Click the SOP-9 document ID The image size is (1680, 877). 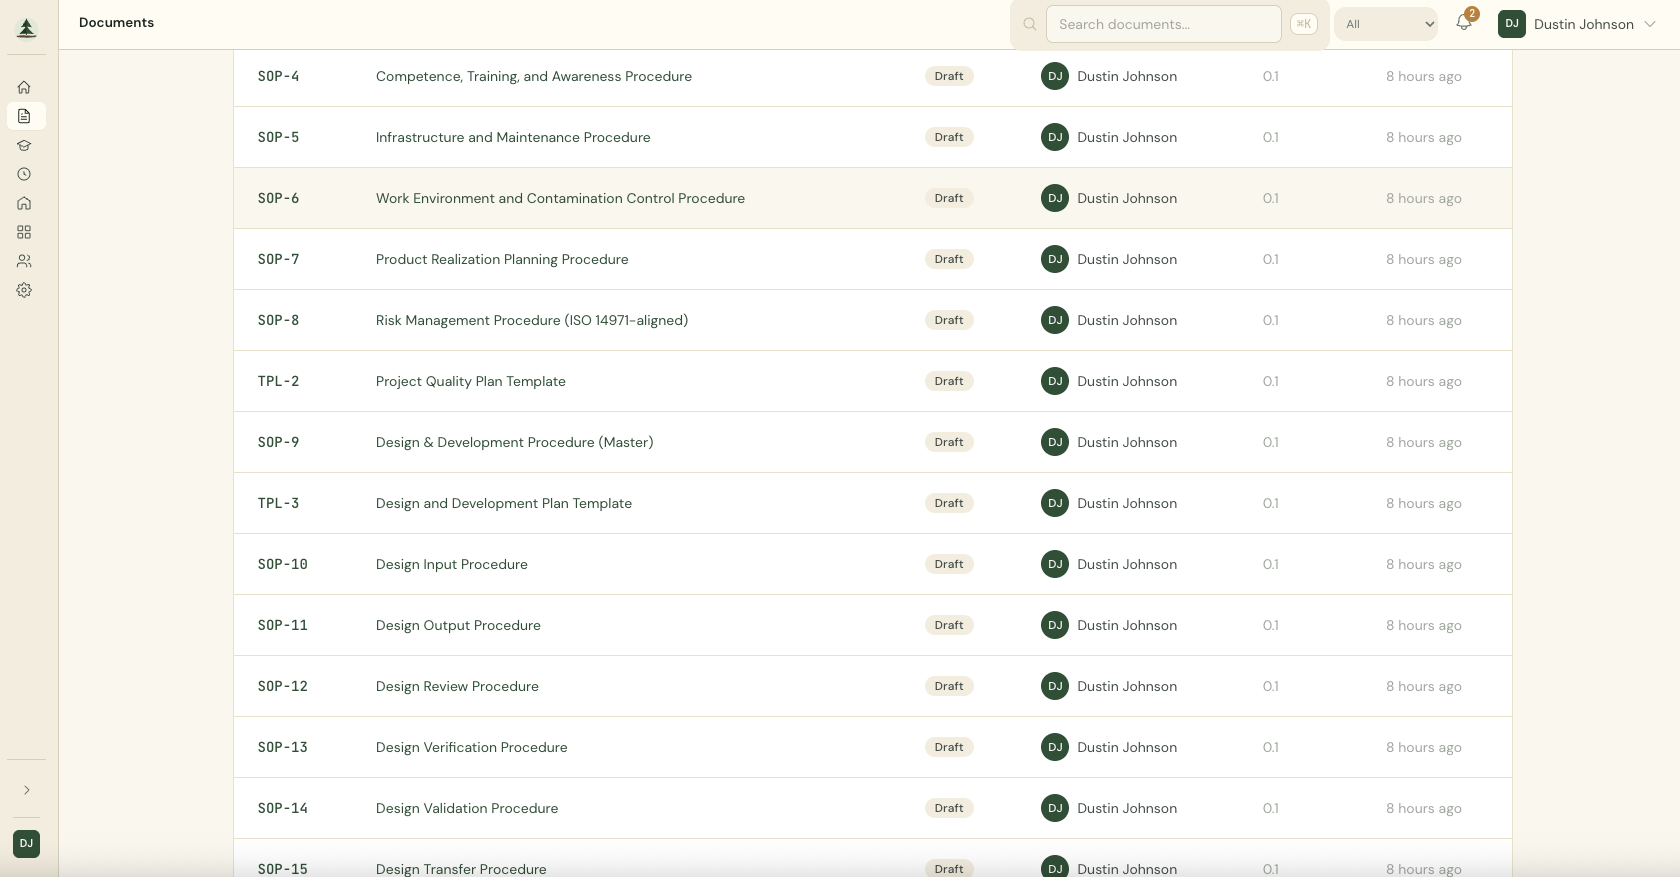click(x=279, y=442)
